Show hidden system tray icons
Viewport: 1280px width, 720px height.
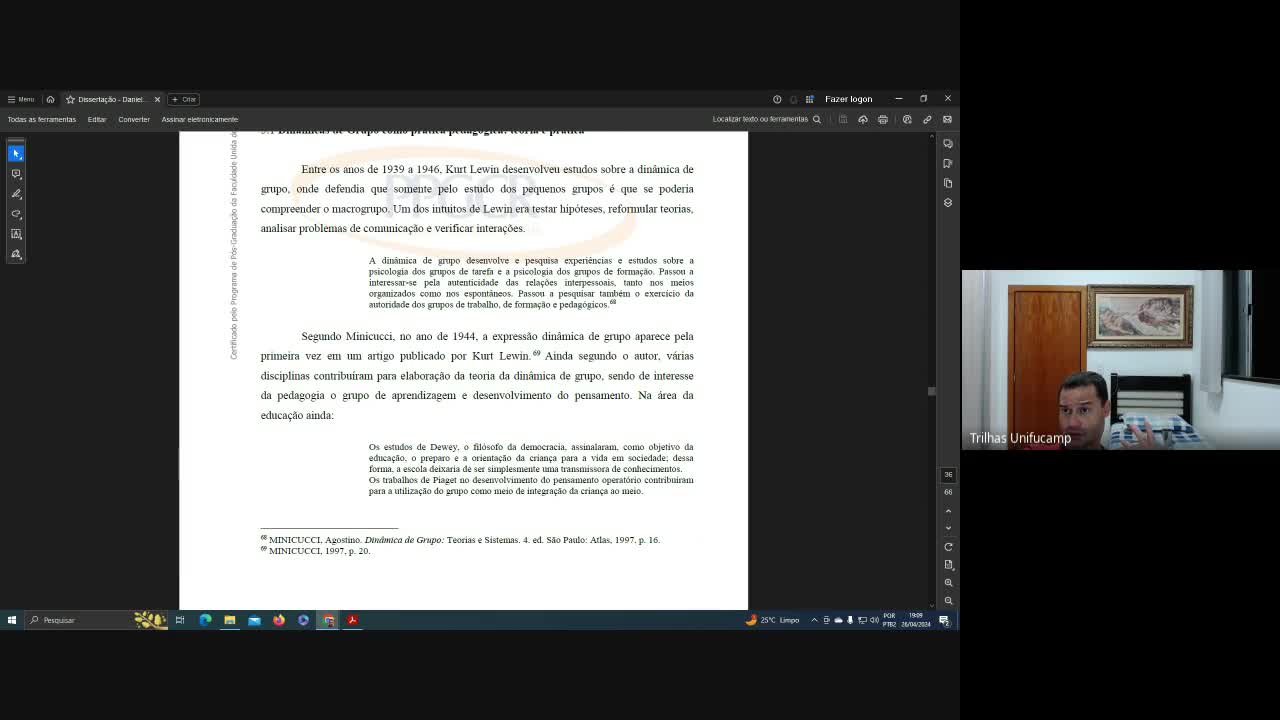814,620
